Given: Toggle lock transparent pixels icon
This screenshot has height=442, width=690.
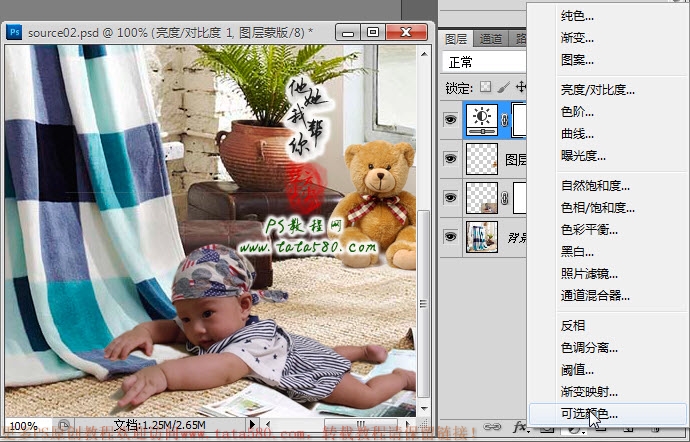Looking at the screenshot, I should tap(485, 87).
